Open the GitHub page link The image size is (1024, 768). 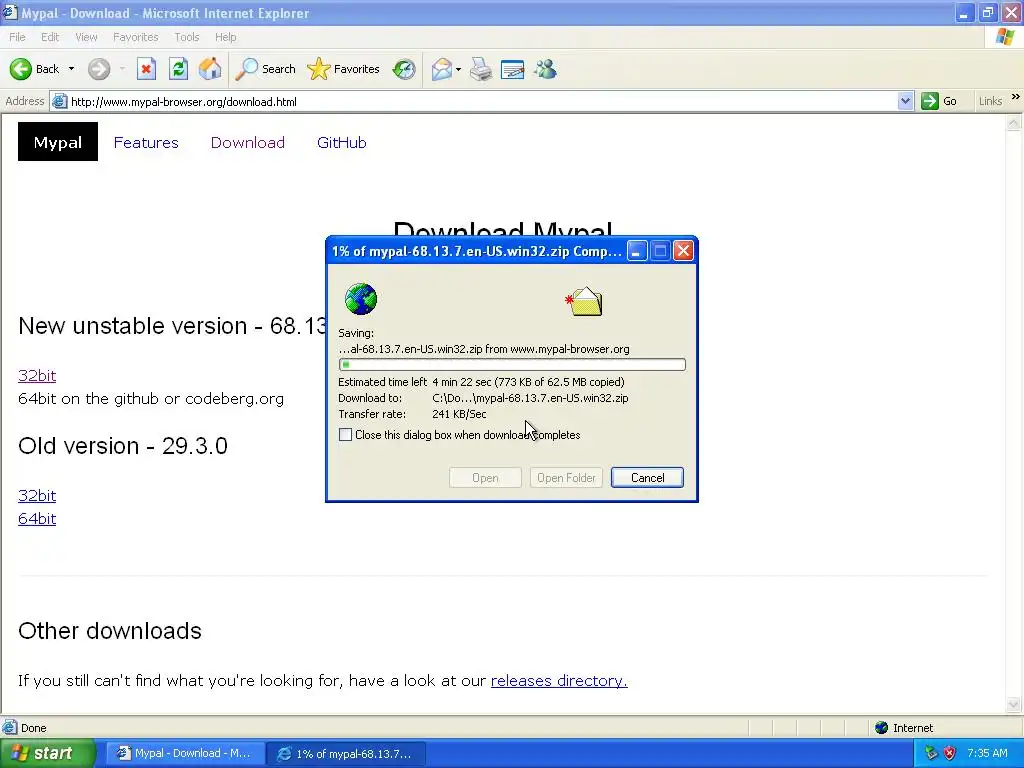point(342,142)
